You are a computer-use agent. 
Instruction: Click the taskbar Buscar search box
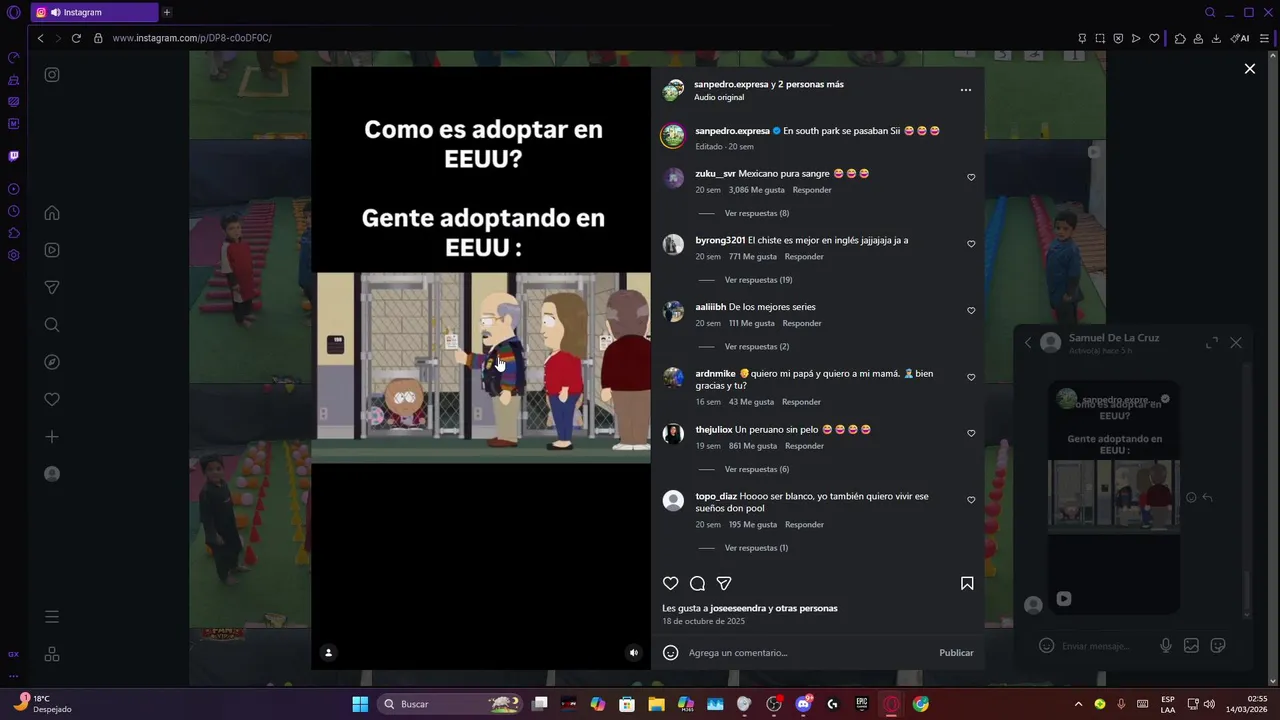coord(450,704)
